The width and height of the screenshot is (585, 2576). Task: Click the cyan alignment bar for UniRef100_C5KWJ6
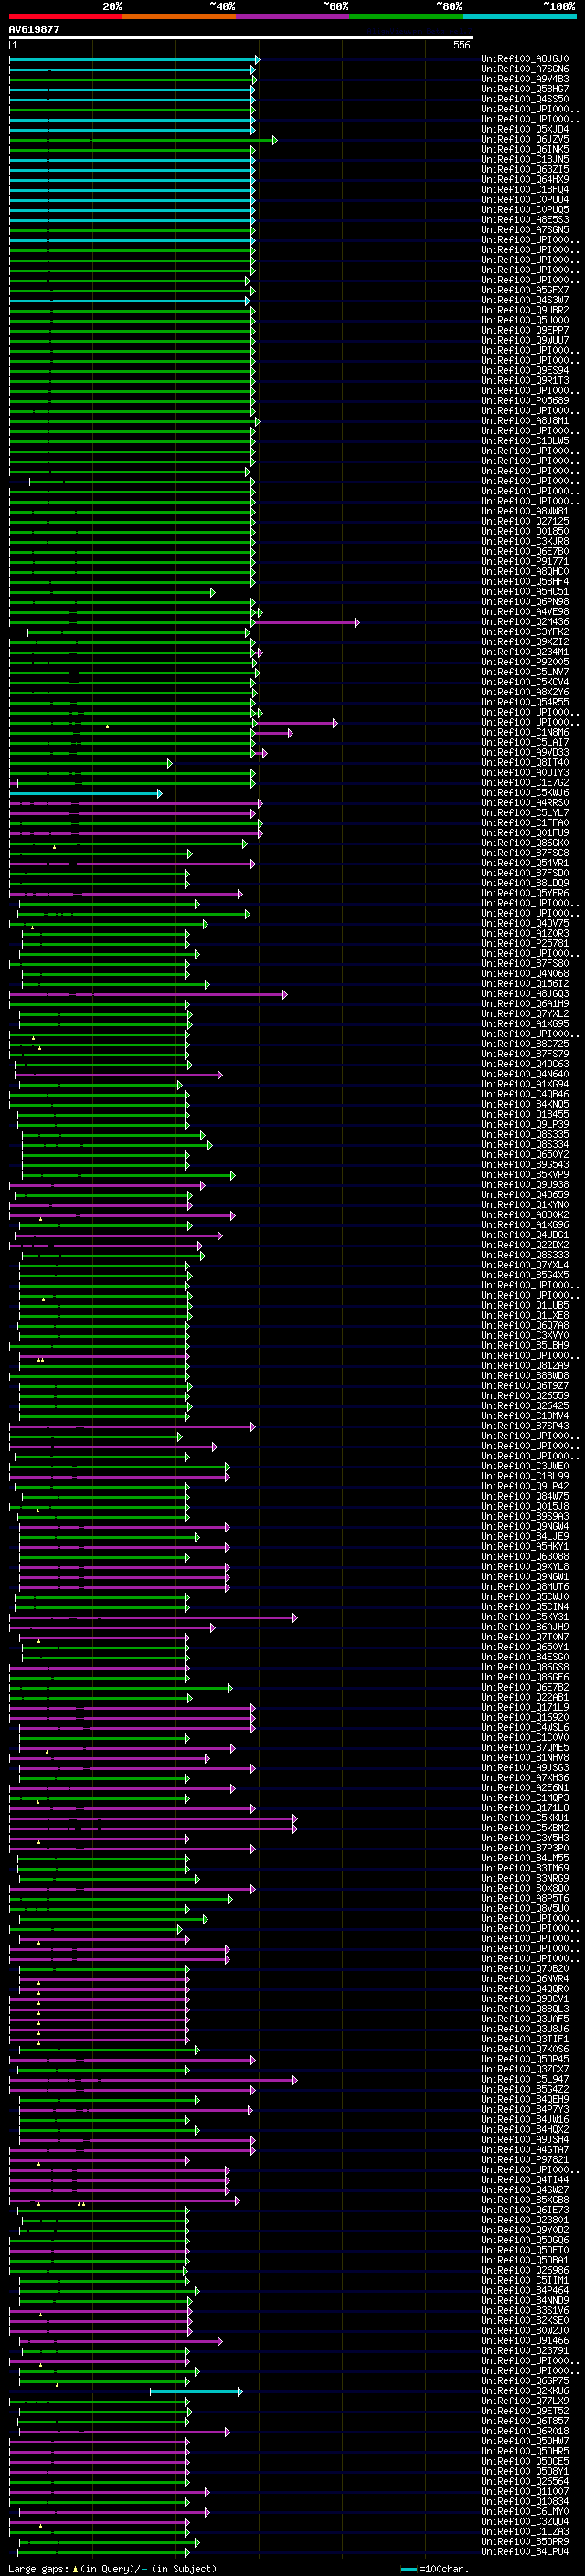[85, 793]
